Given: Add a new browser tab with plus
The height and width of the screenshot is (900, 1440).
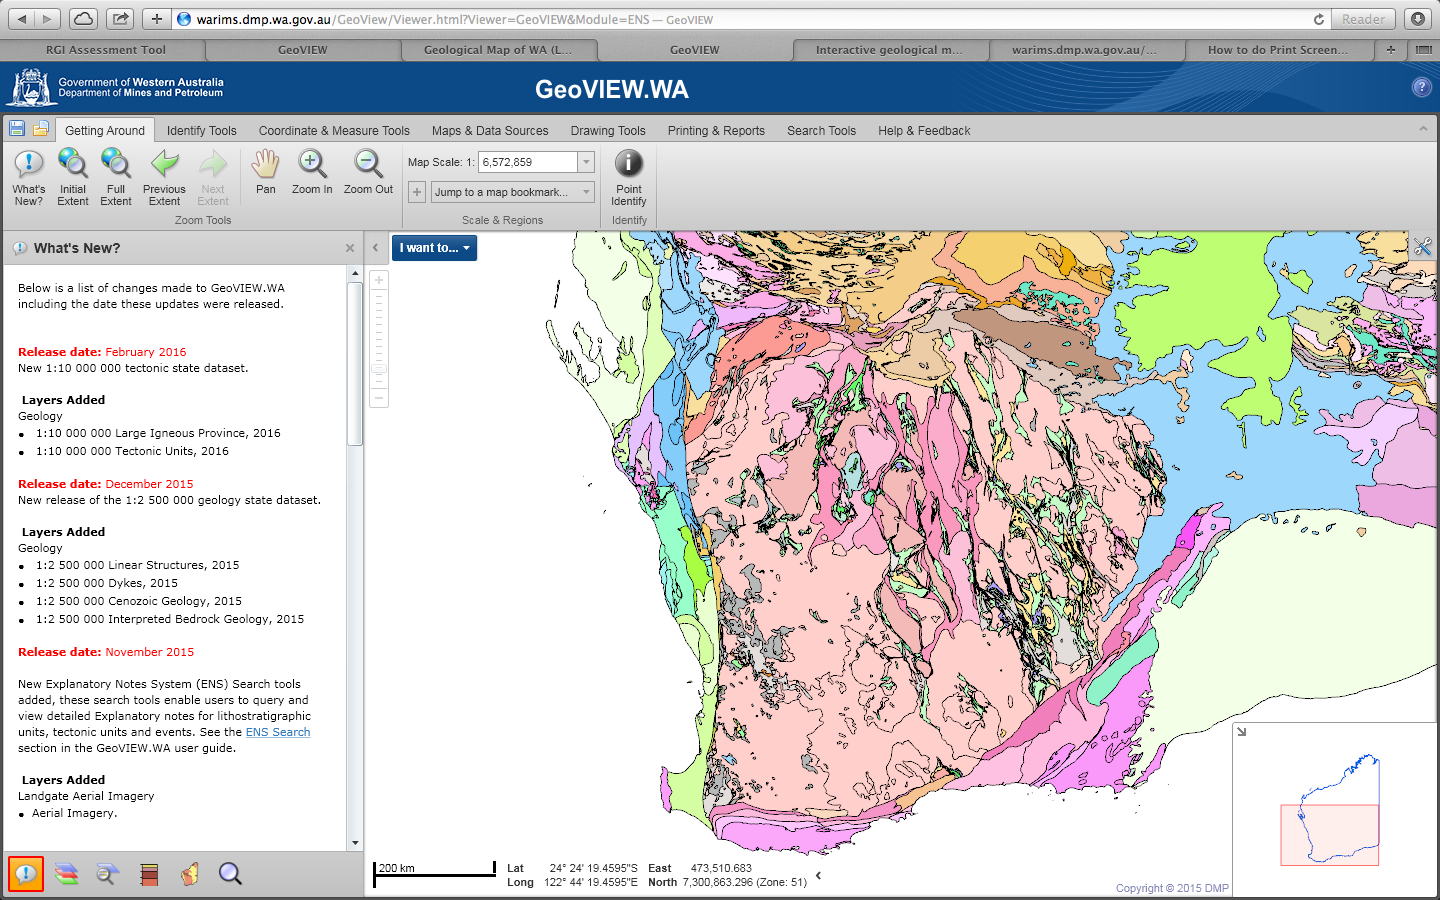Looking at the screenshot, I should (x=1390, y=49).
